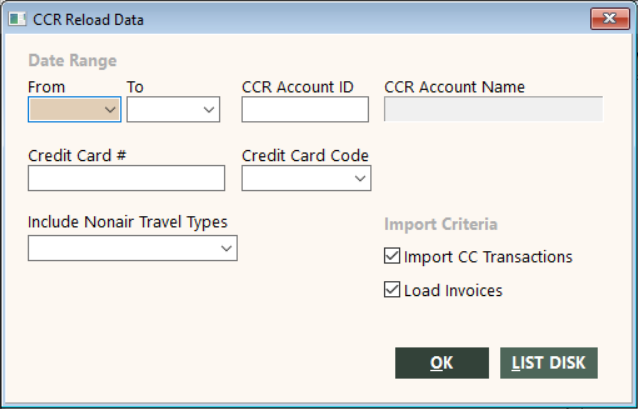Click the application icon in the title bar

(x=17, y=19)
